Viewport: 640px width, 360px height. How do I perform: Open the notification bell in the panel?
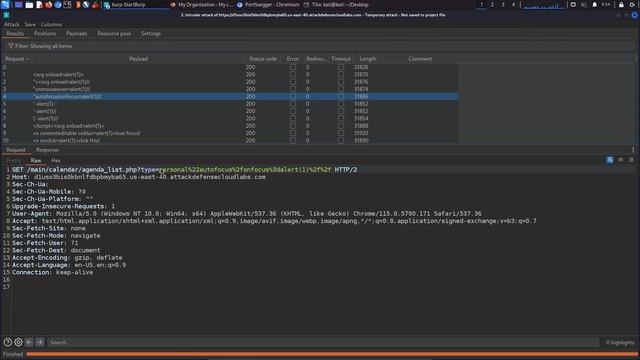point(594,4)
